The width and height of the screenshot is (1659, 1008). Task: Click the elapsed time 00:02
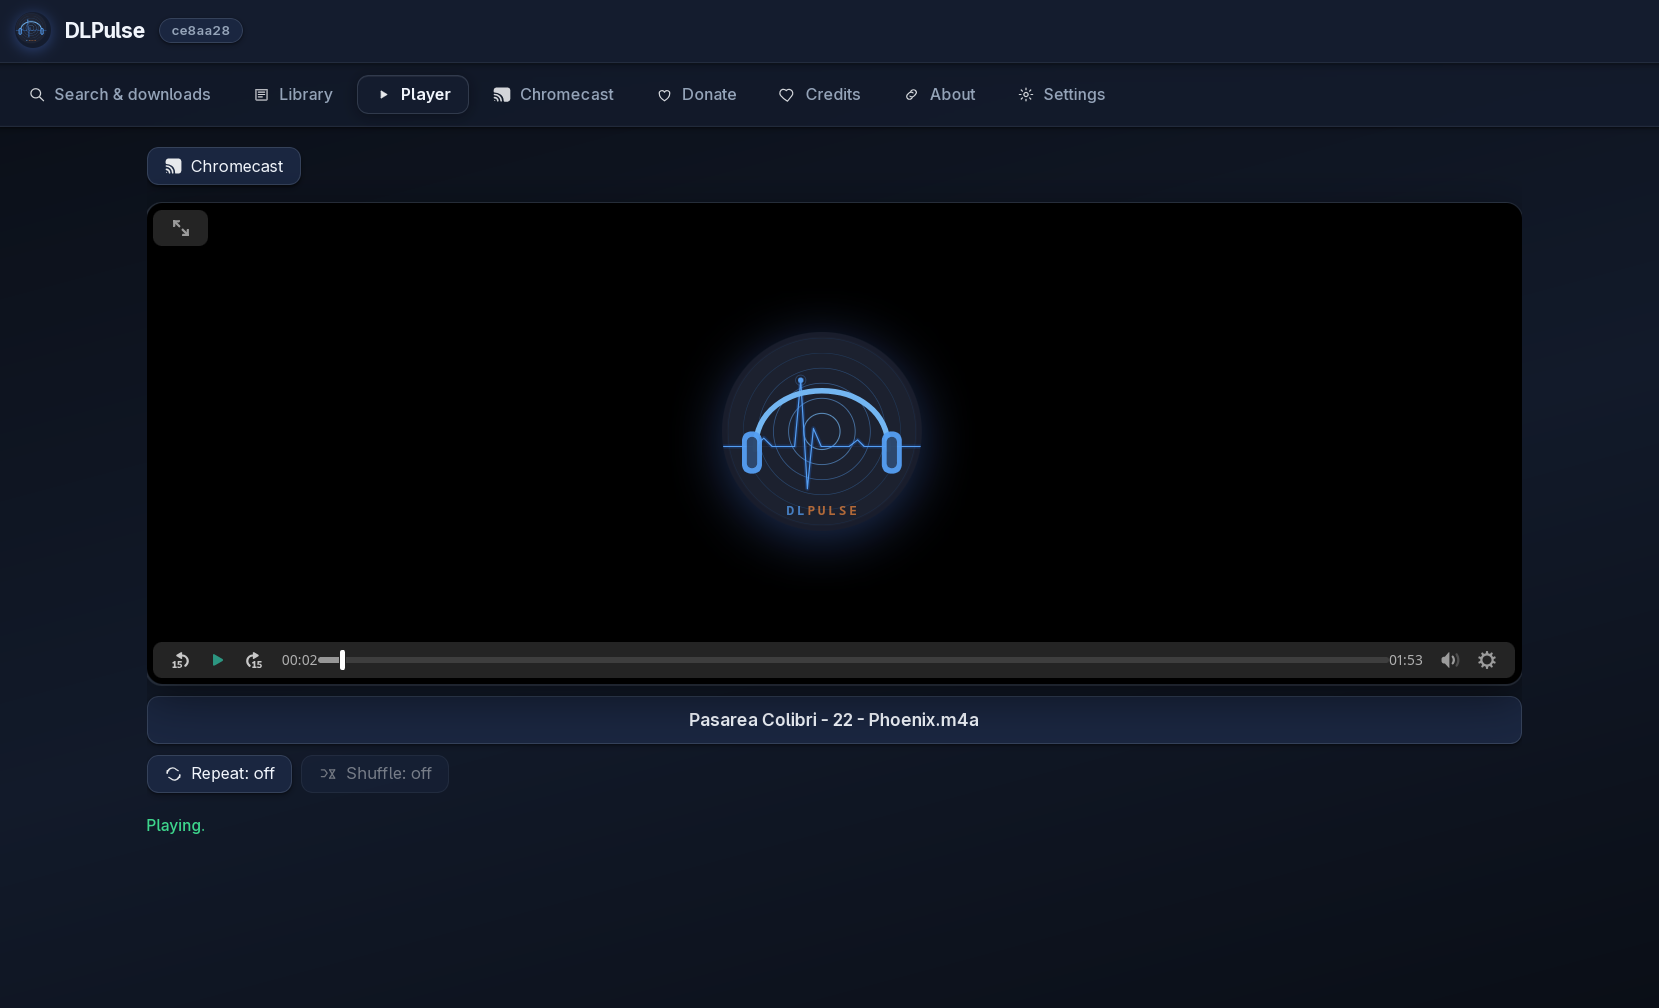[299, 660]
